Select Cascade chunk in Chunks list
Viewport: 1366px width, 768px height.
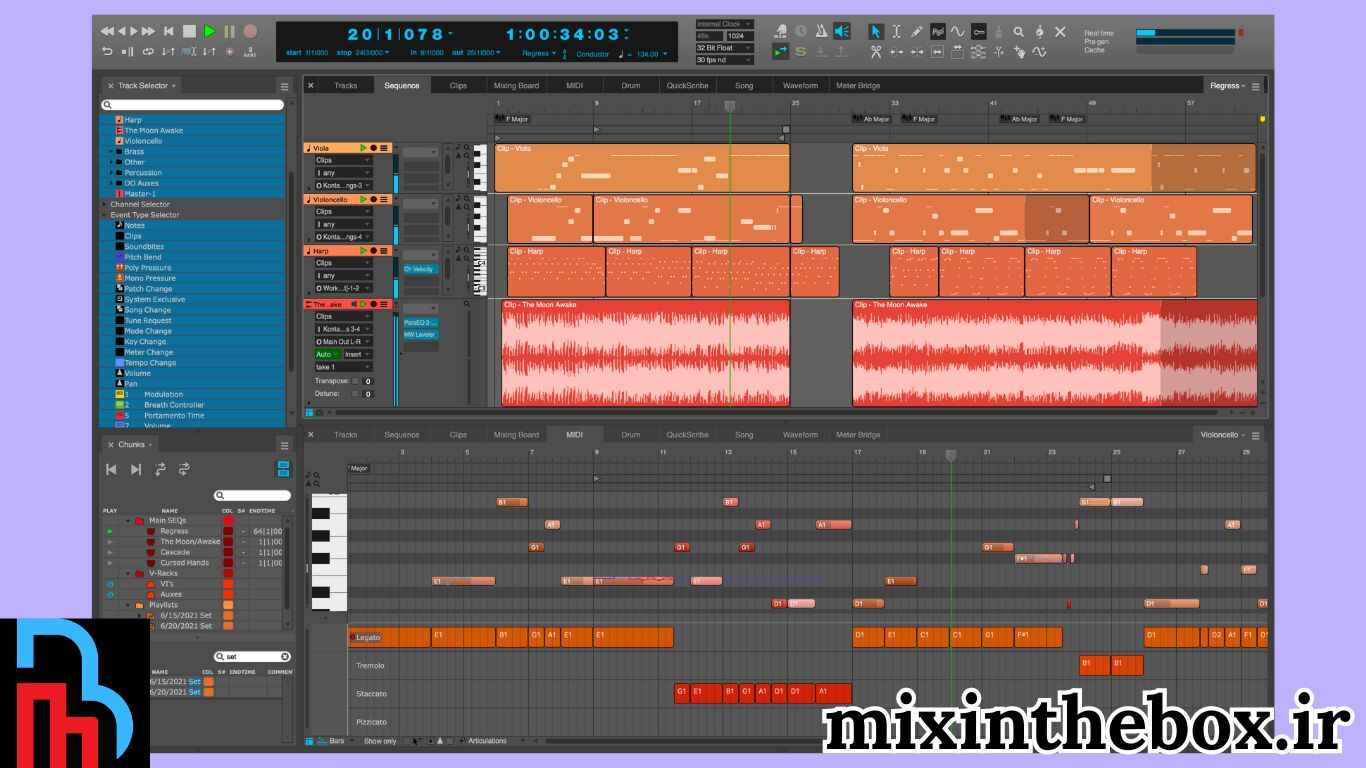[x=174, y=552]
